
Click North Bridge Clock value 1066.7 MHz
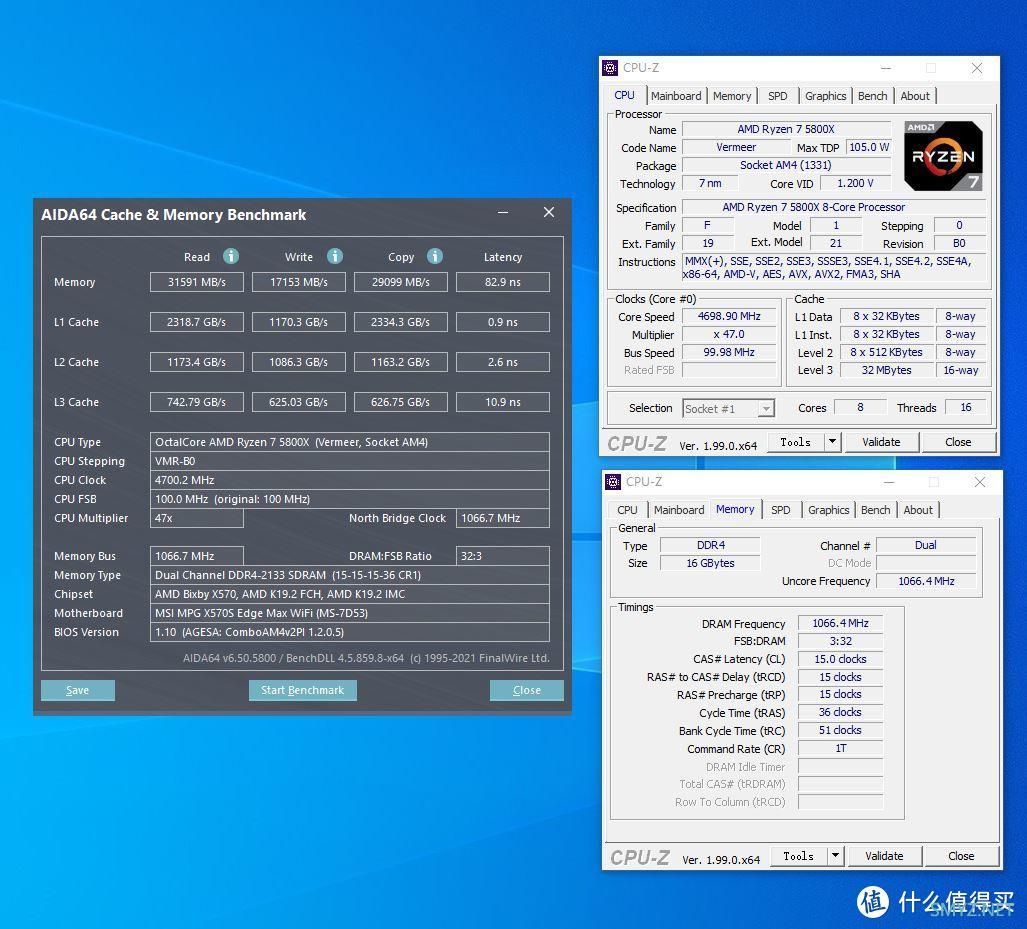[503, 518]
